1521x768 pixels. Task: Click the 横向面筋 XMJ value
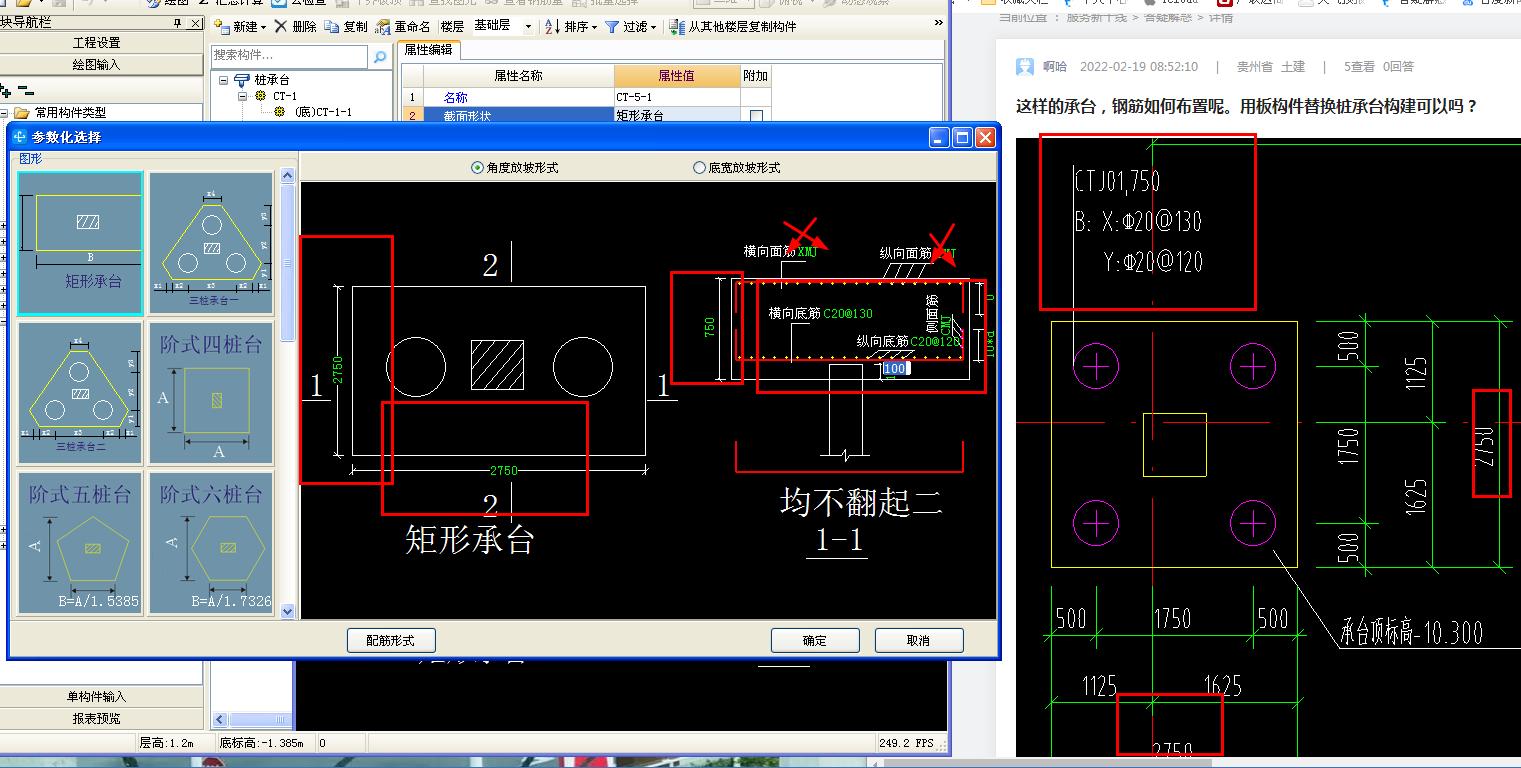[807, 252]
